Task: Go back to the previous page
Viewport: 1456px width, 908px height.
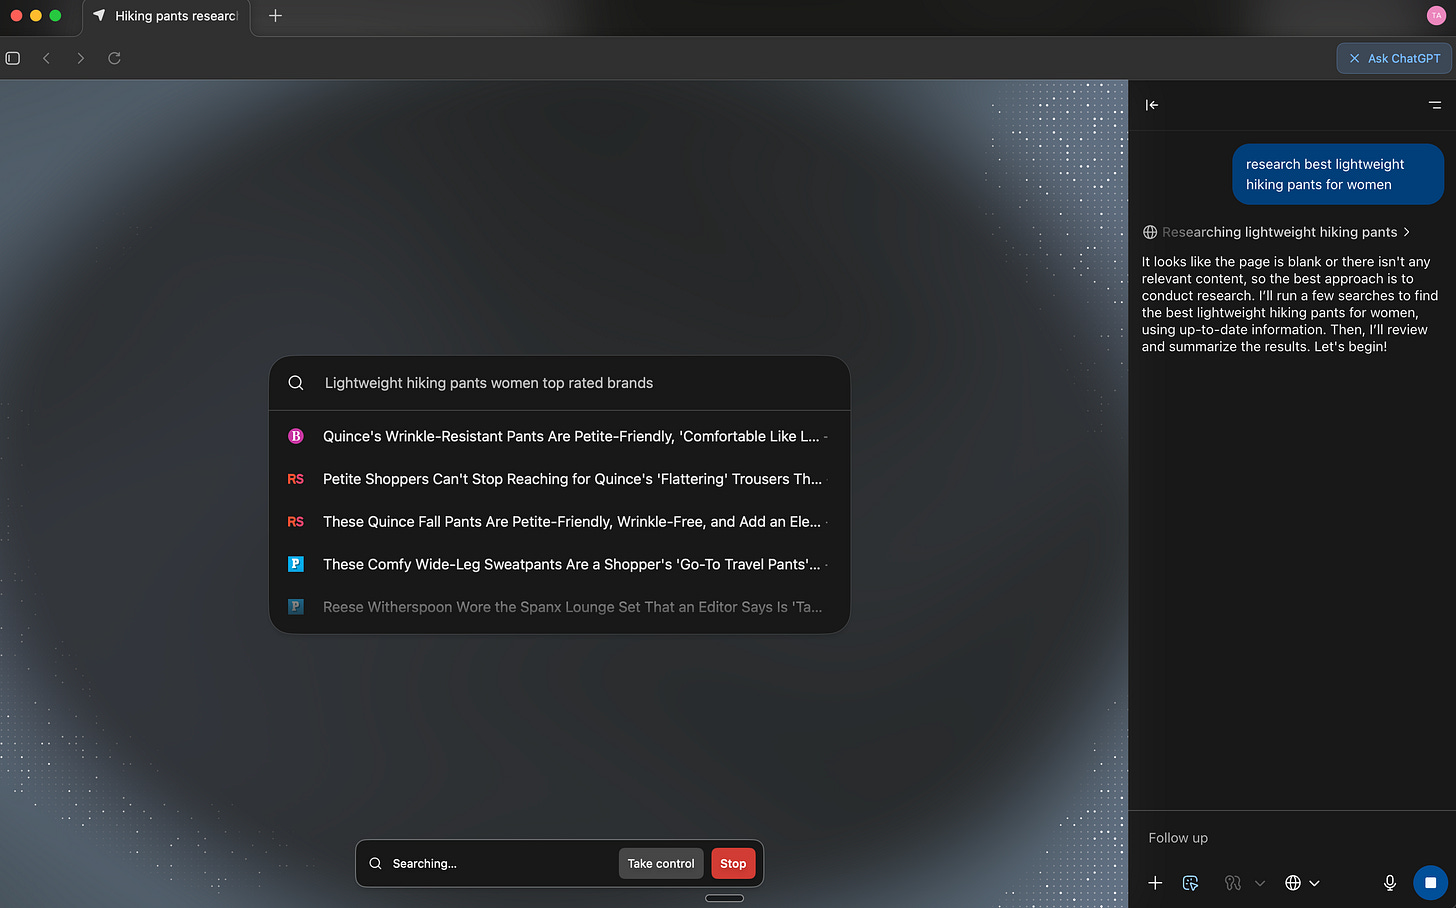Action: coord(47,58)
